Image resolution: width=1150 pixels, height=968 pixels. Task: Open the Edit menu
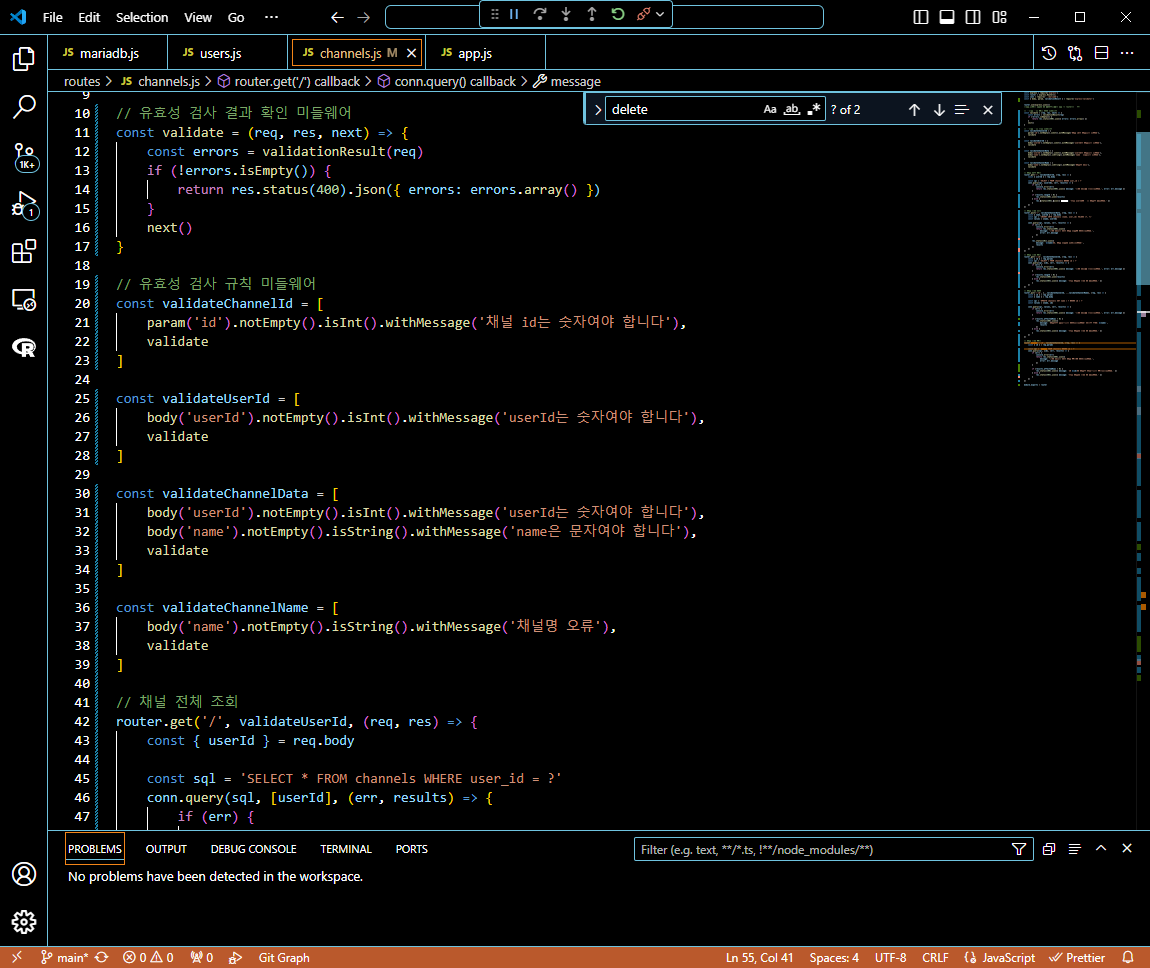tap(89, 17)
